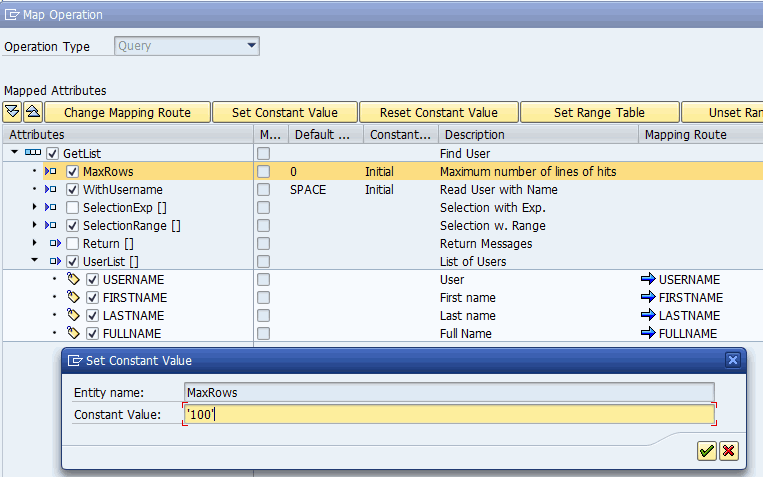The height and width of the screenshot is (477, 763).
Task: Click the Map Operation window title icon
Action: (x=12, y=15)
